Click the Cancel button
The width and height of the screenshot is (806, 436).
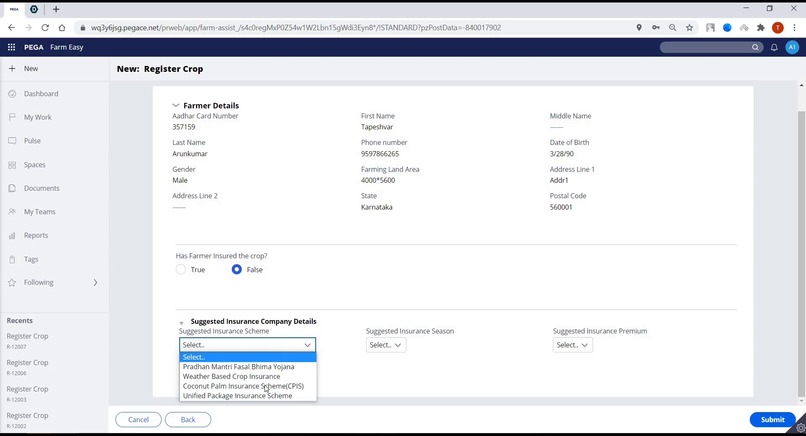pos(138,420)
